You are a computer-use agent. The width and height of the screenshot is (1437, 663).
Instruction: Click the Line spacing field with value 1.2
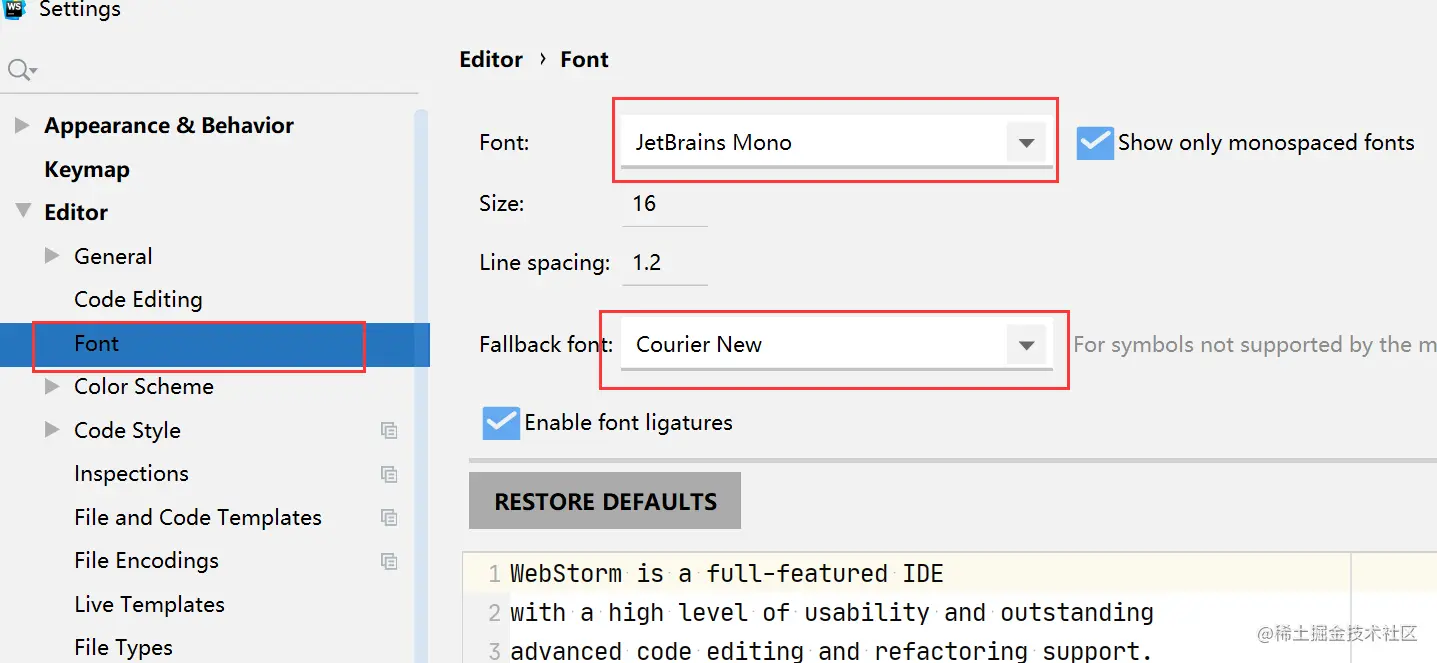(x=665, y=263)
